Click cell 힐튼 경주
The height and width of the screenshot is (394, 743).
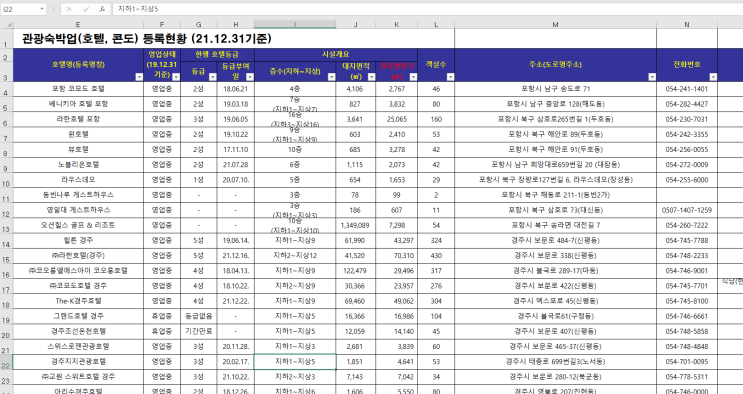pyautogui.click(x=78, y=240)
